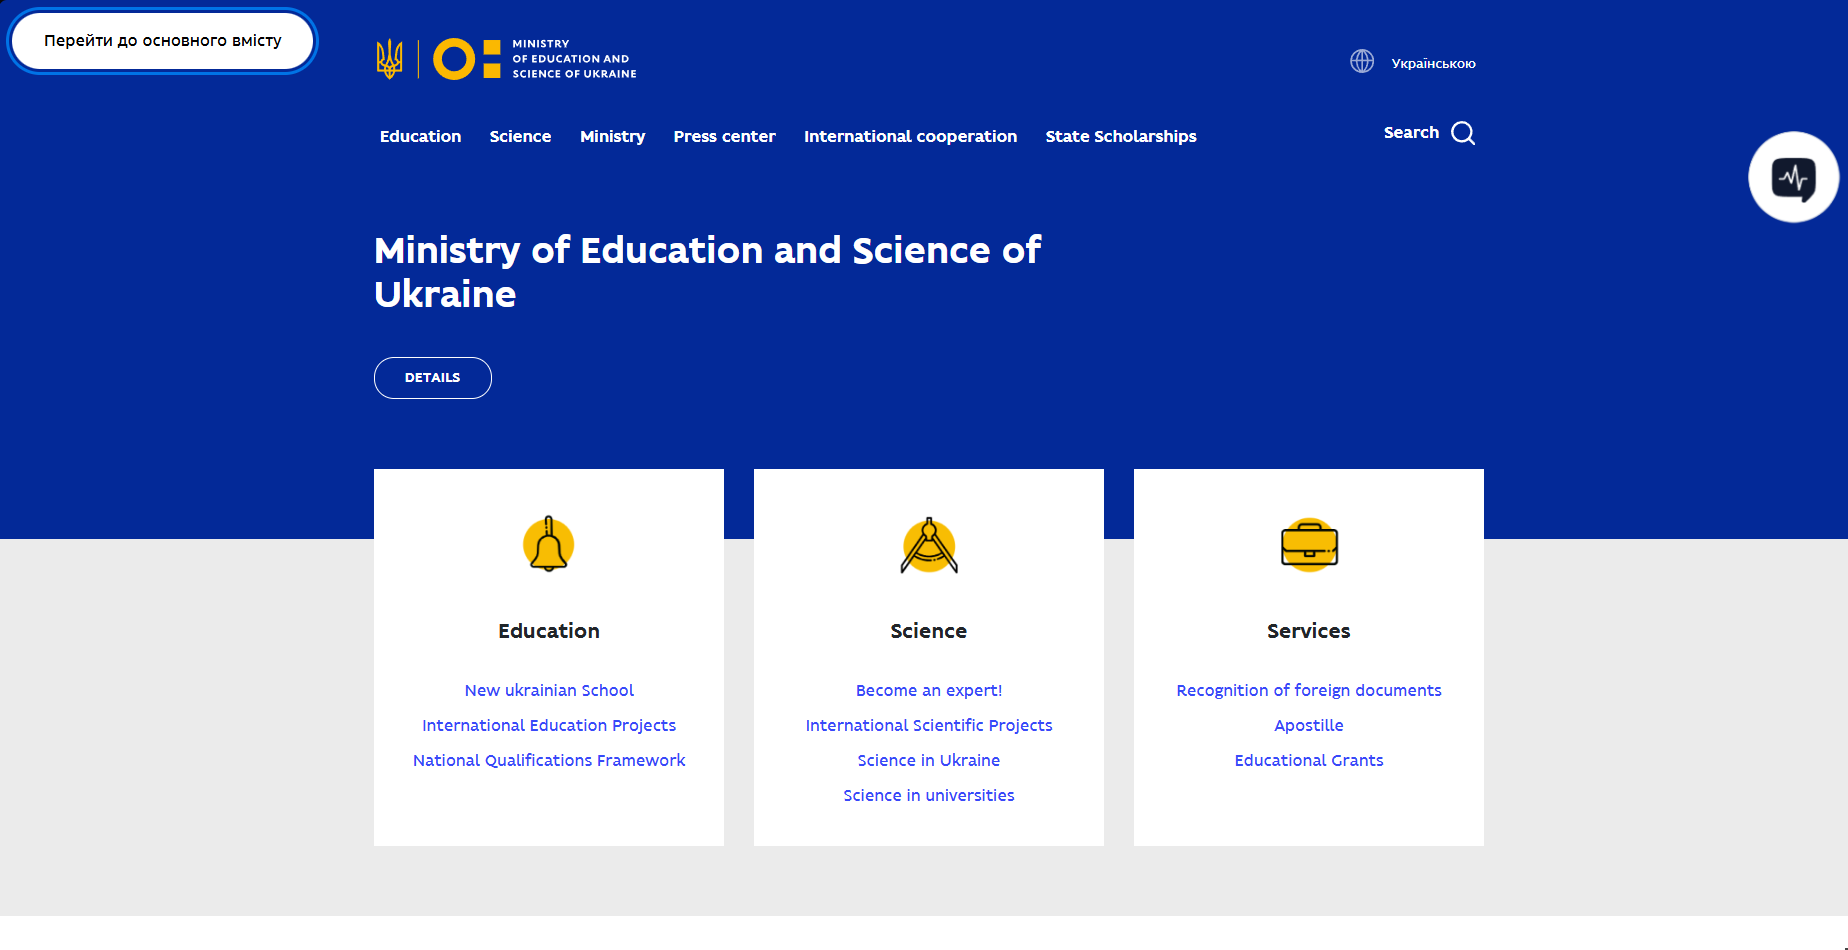Open International Education Projects link

point(549,725)
